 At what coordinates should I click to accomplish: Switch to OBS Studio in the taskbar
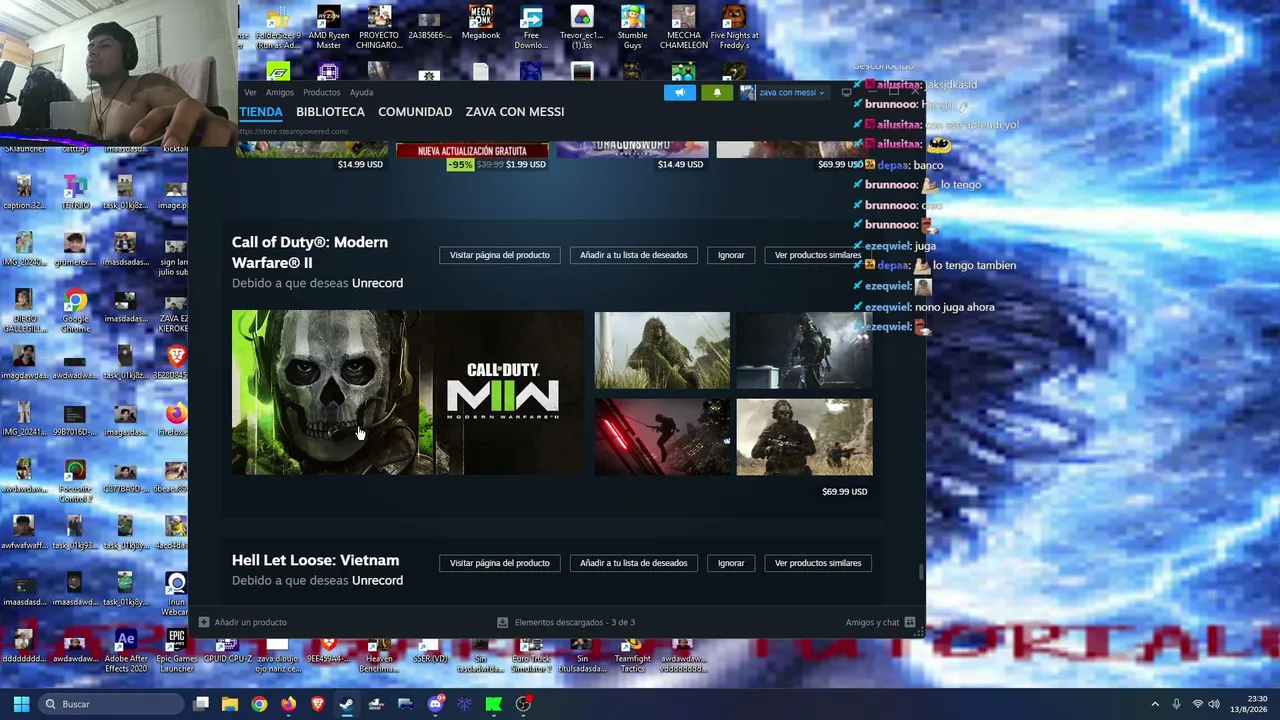click(x=523, y=704)
